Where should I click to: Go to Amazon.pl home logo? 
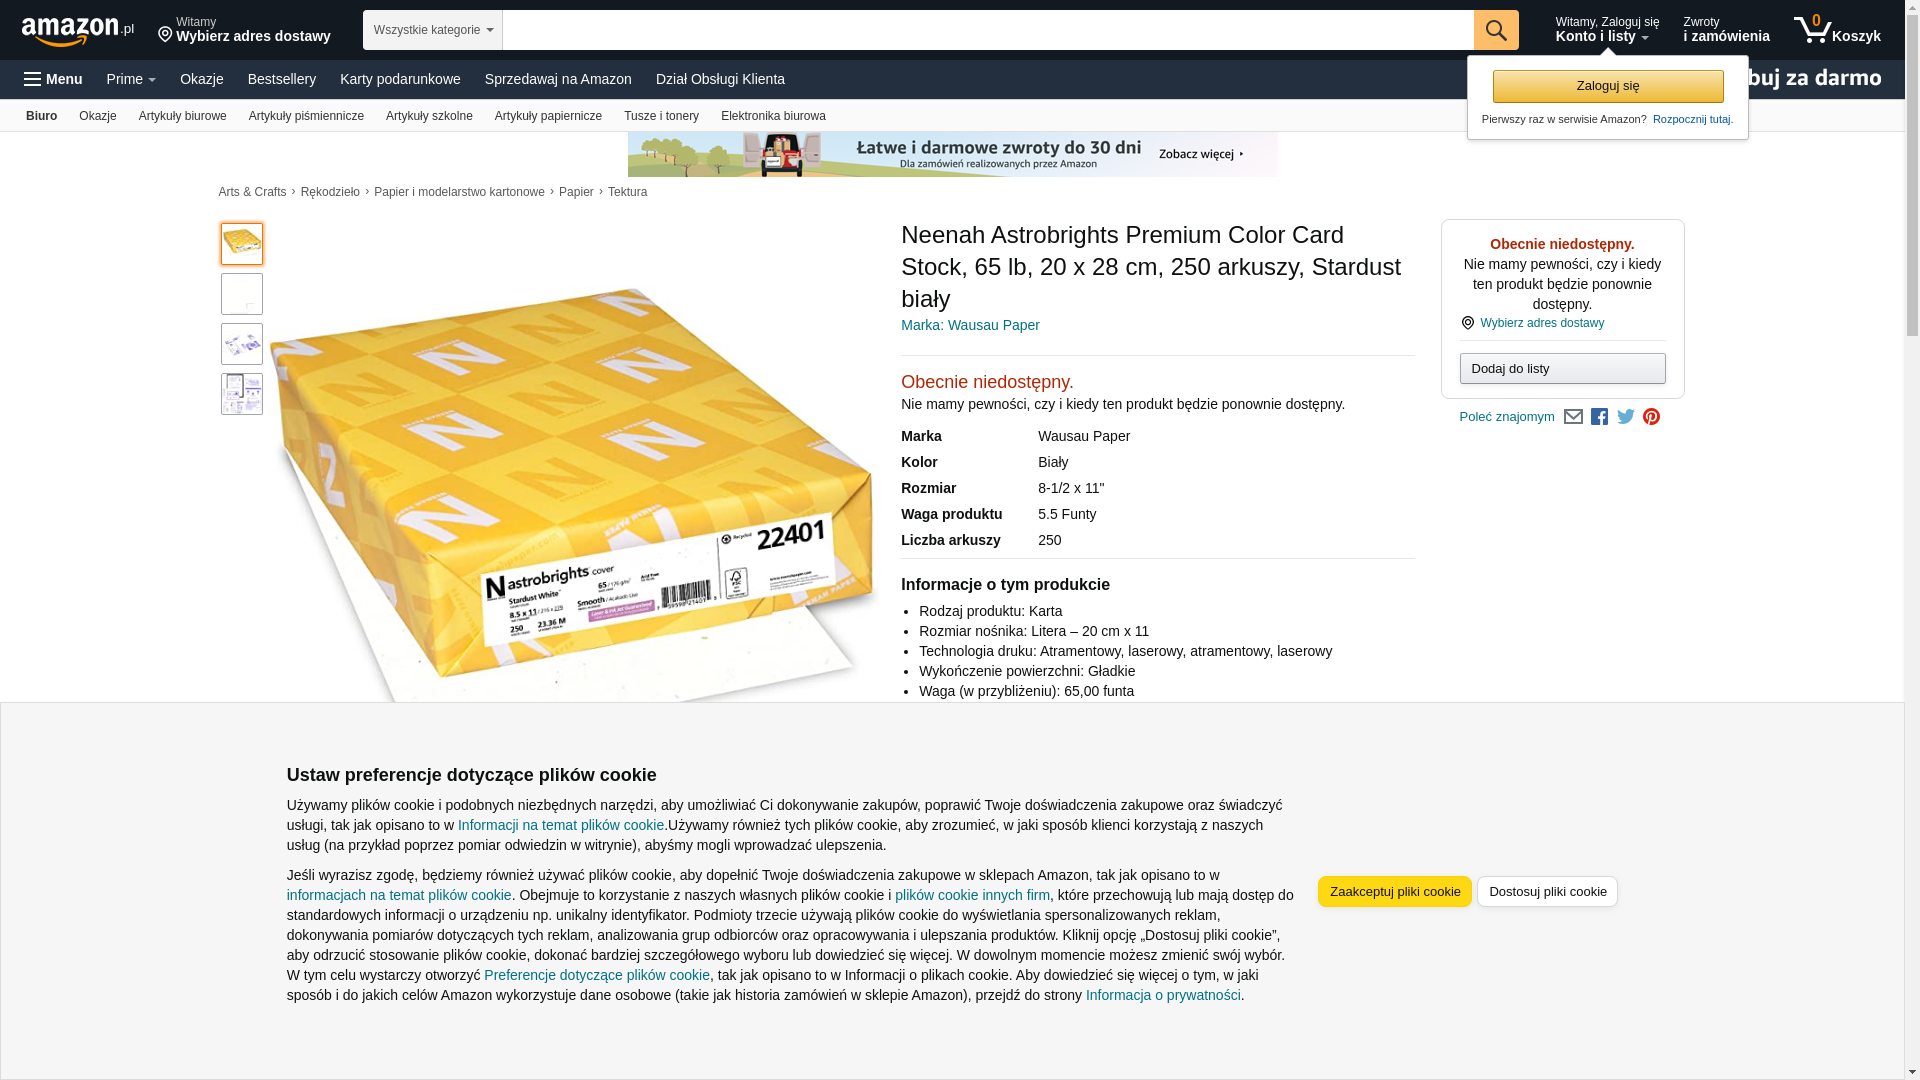[x=78, y=31]
